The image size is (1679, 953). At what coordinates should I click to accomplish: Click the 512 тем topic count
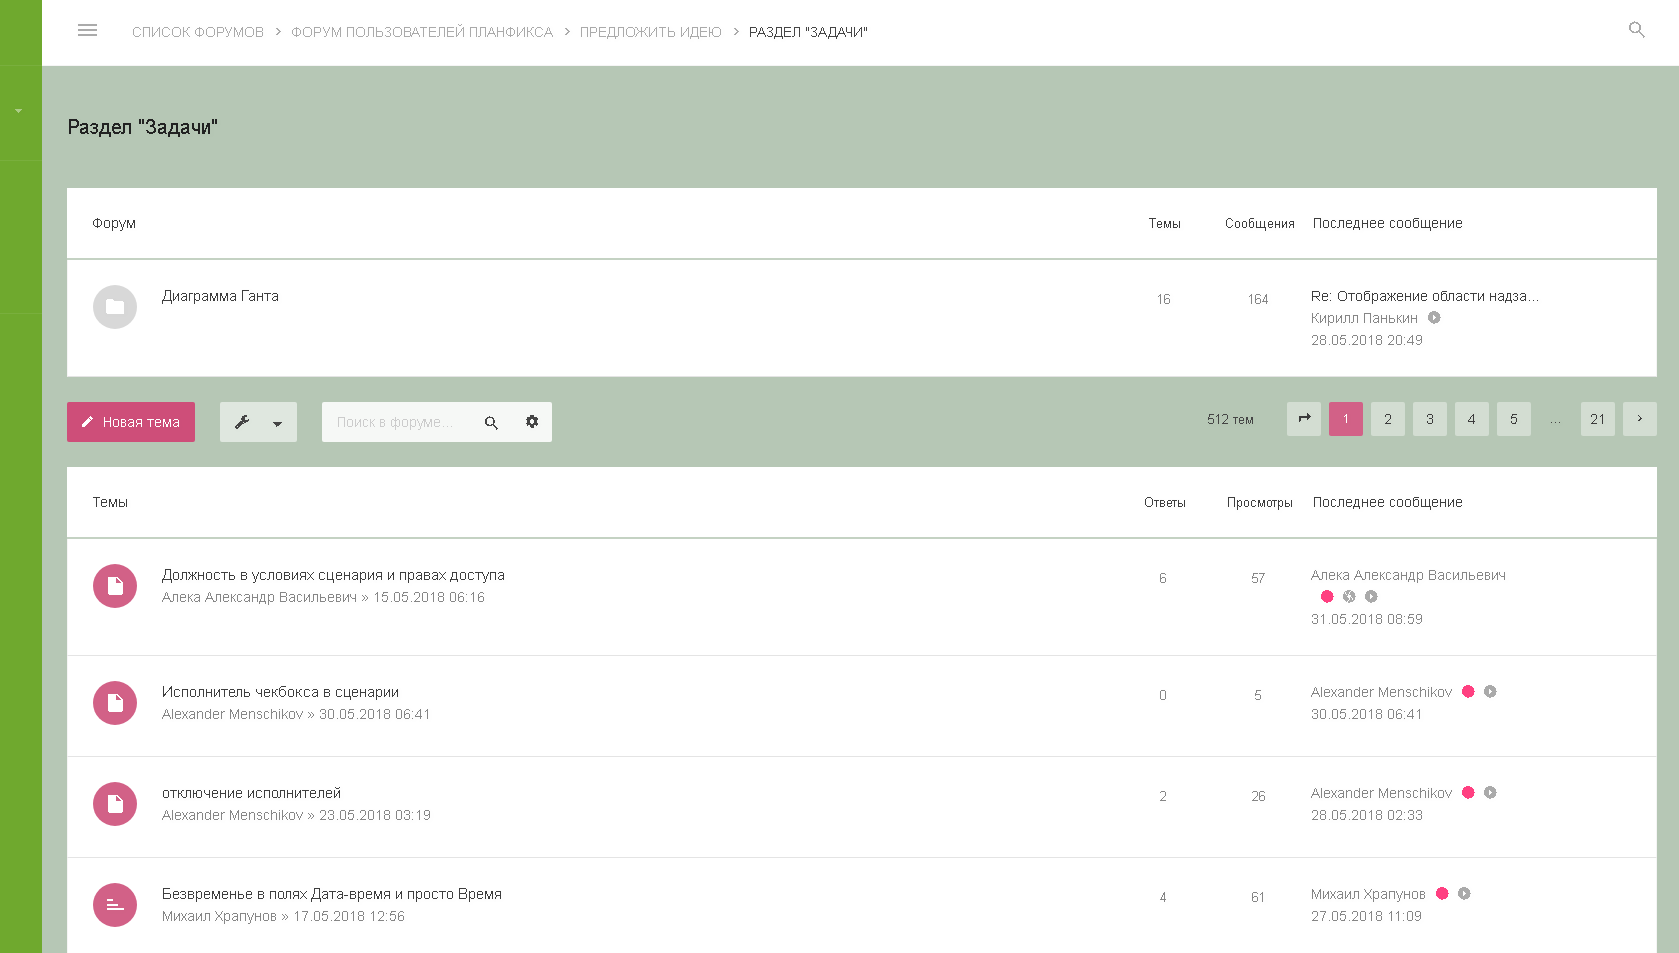click(x=1230, y=420)
